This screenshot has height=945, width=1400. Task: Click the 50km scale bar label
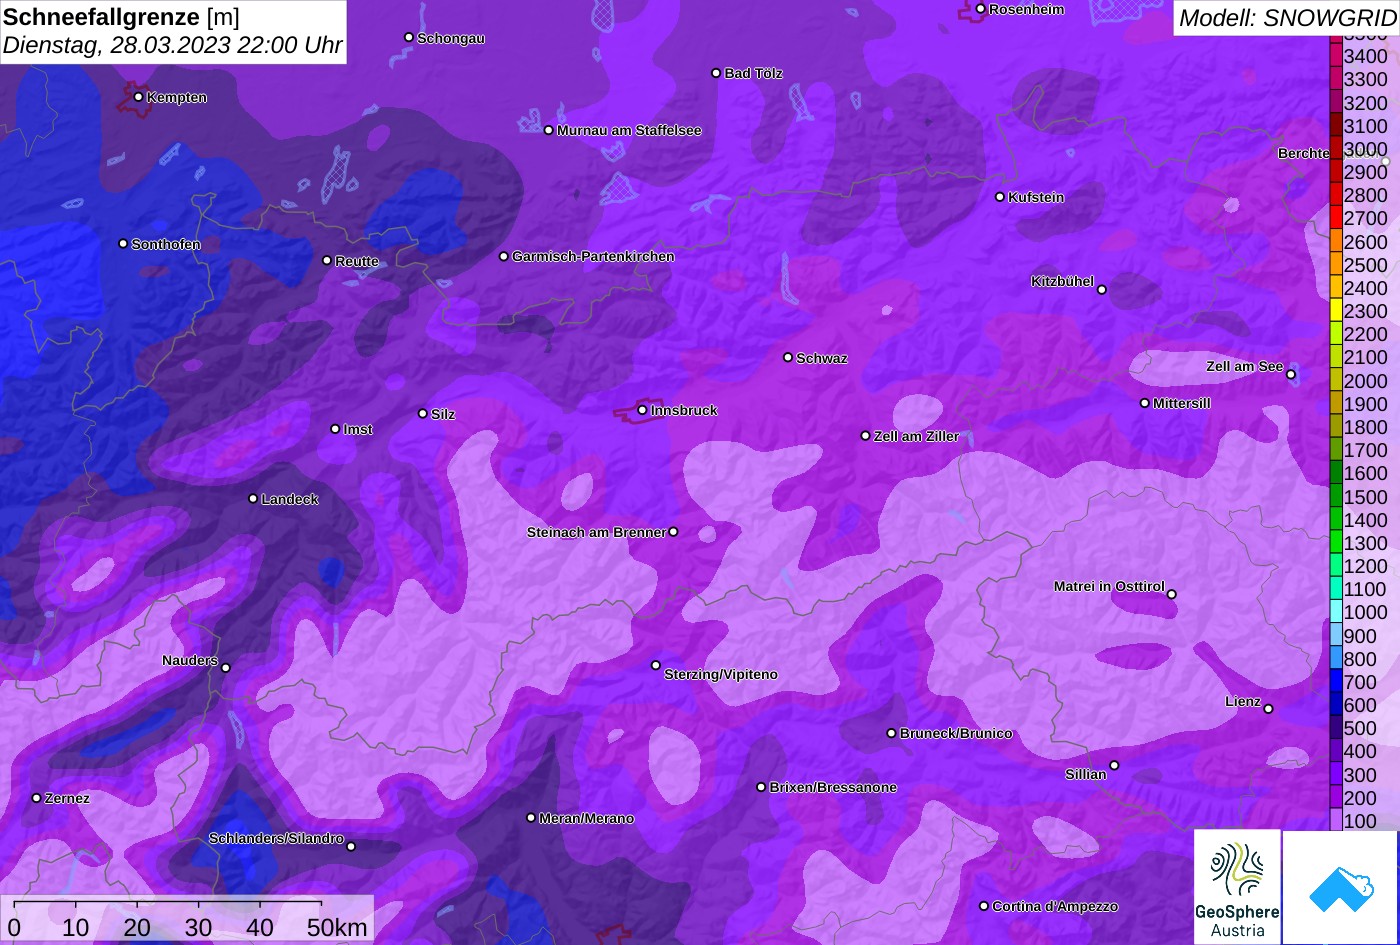pos(337,928)
